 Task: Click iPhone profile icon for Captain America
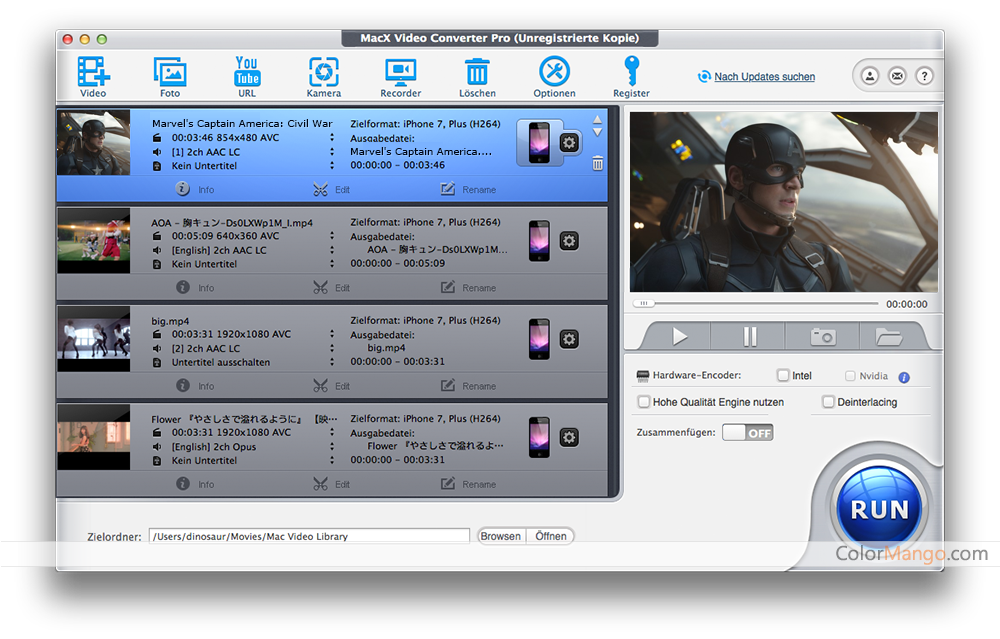(x=539, y=142)
